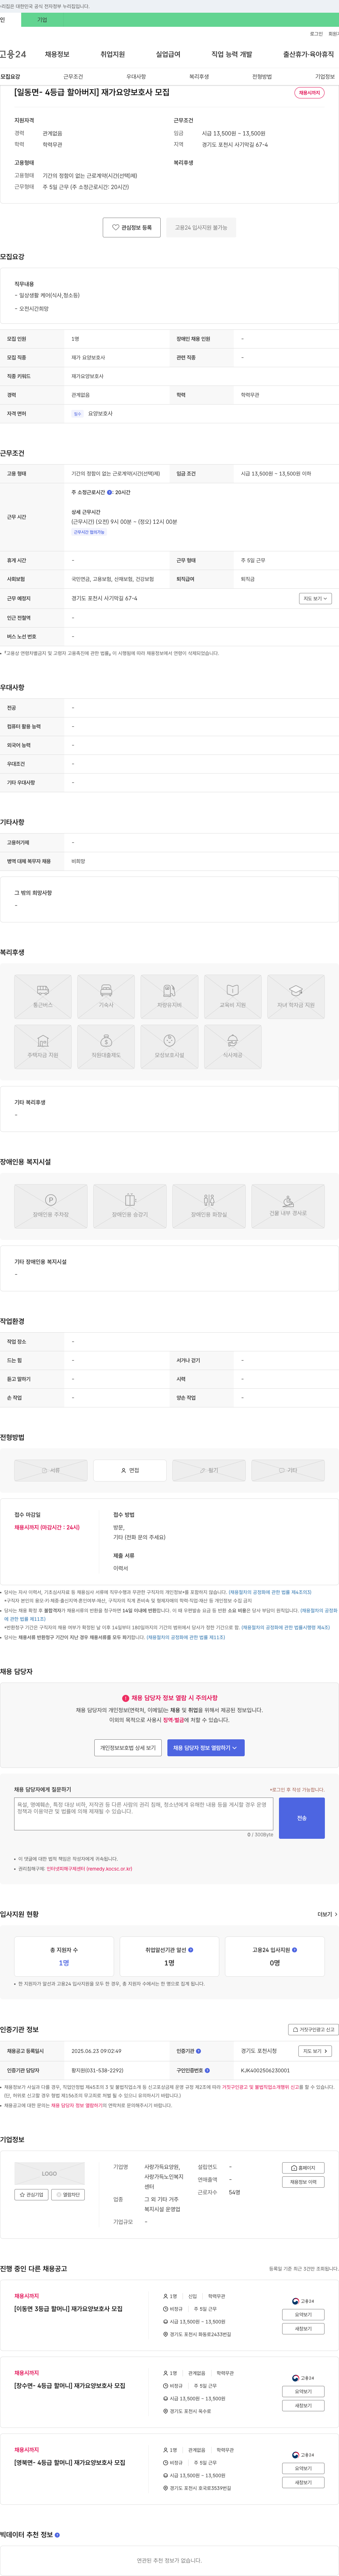Click the 구인인증번호 info icon
This screenshot has height=2576, width=339.
point(207,2070)
